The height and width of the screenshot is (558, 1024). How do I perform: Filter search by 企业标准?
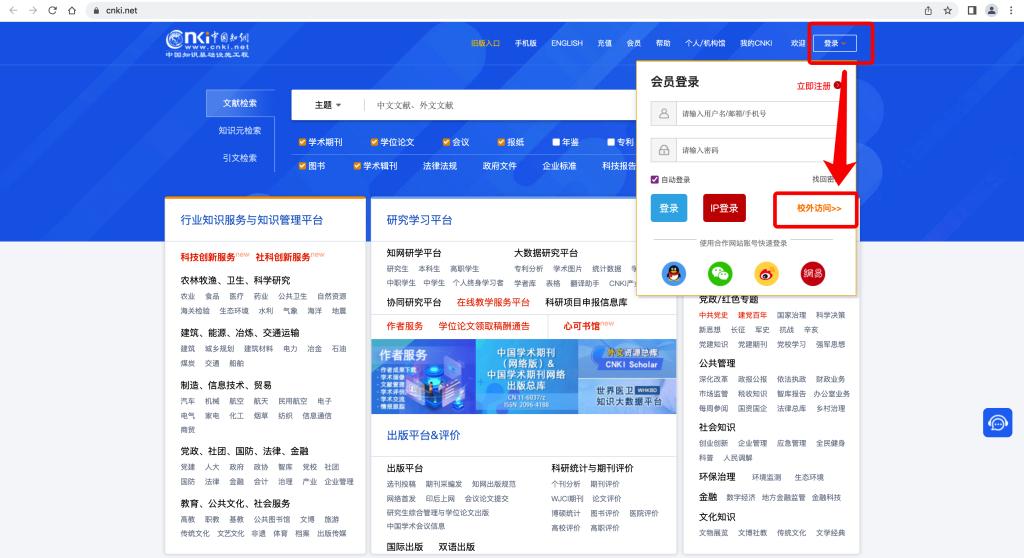[x=559, y=166]
